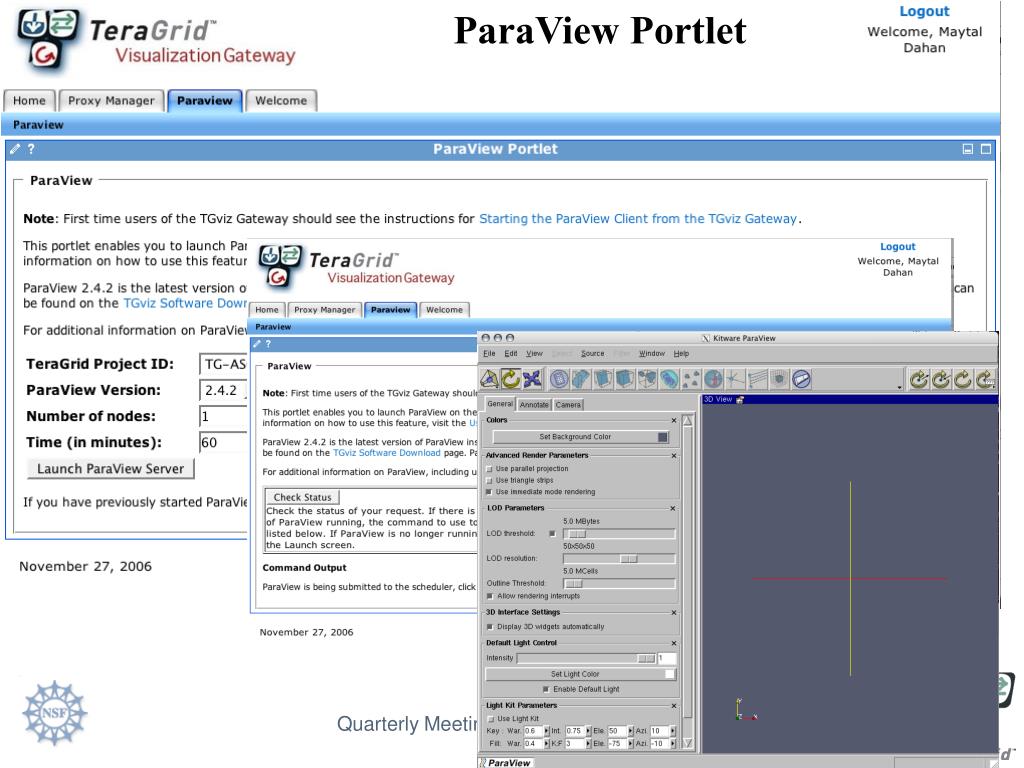The width and height of the screenshot is (1024, 768).
Task: Click the radiating-lines star filter icon
Action: (735, 379)
